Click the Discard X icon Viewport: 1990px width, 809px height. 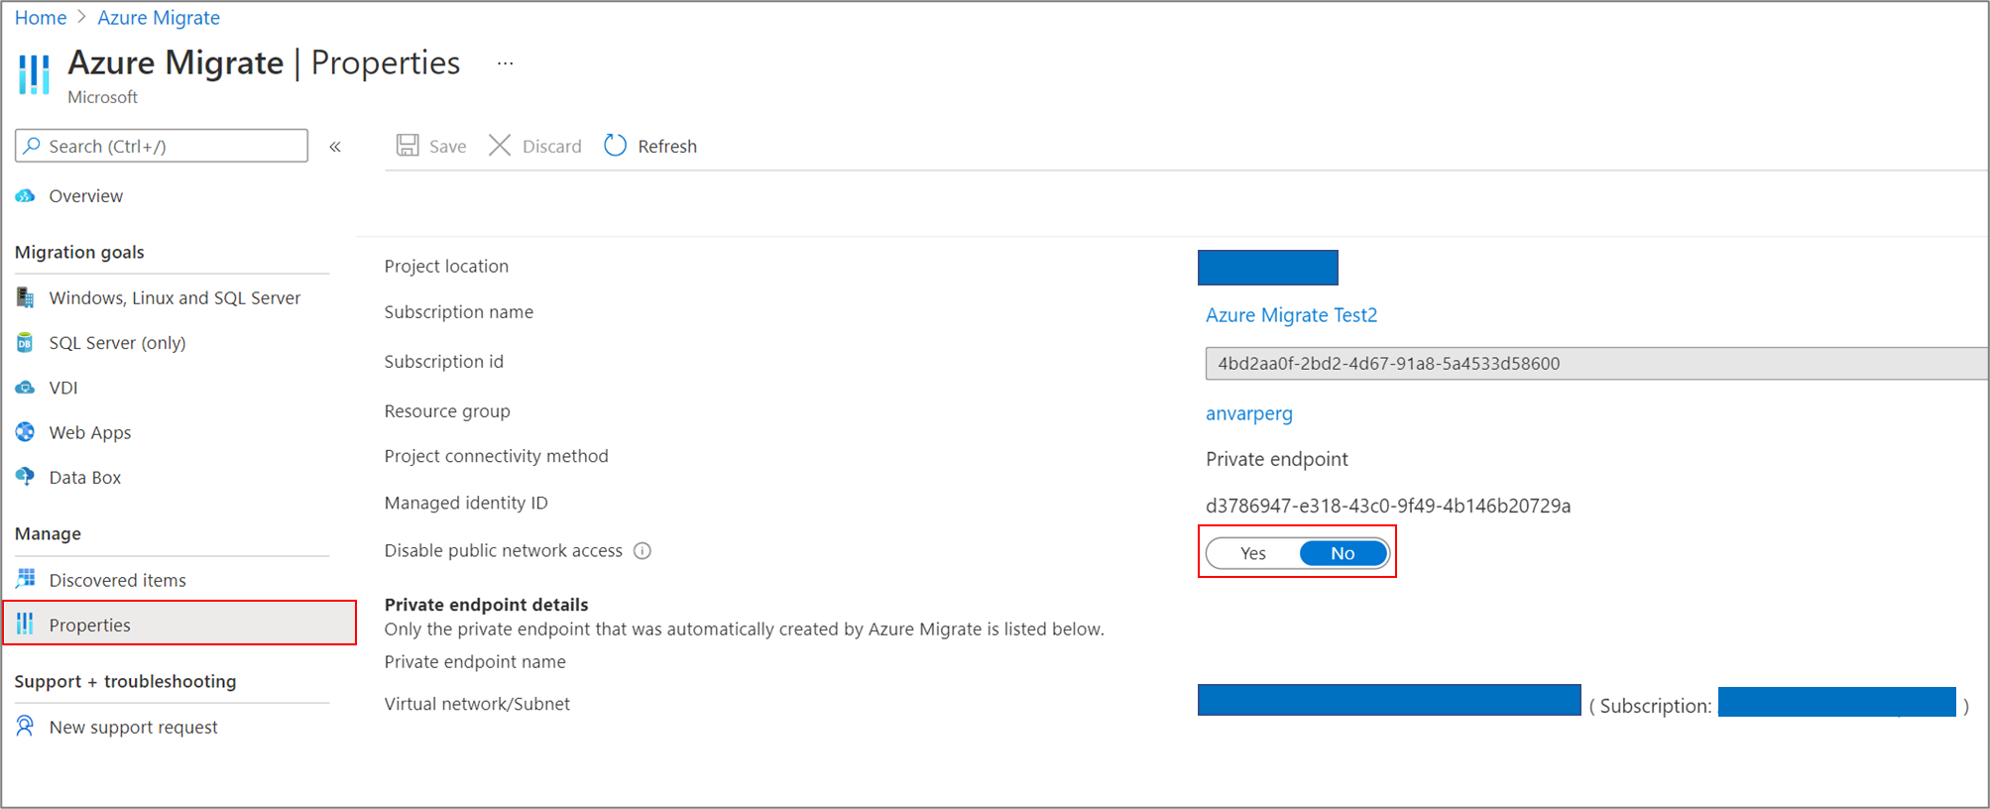pyautogui.click(x=500, y=146)
